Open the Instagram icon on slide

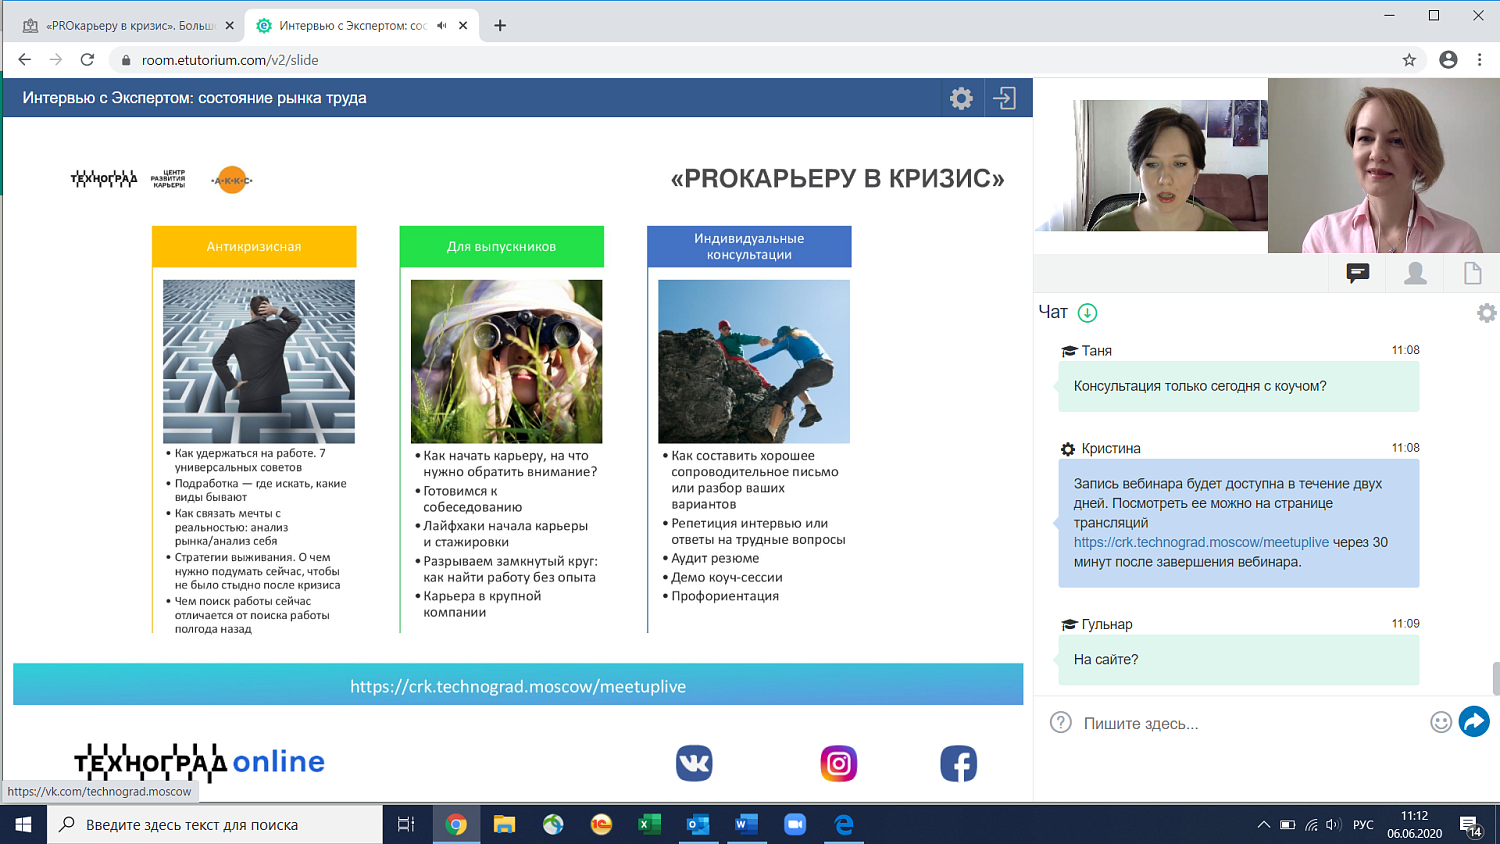click(839, 763)
